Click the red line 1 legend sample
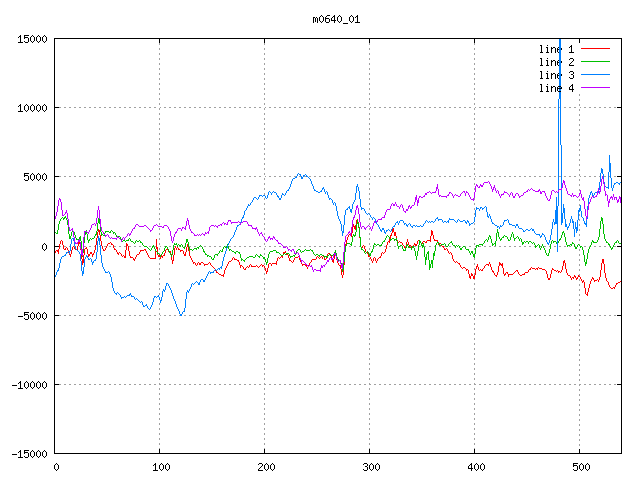This screenshot has height=480, width=640. click(x=595, y=48)
